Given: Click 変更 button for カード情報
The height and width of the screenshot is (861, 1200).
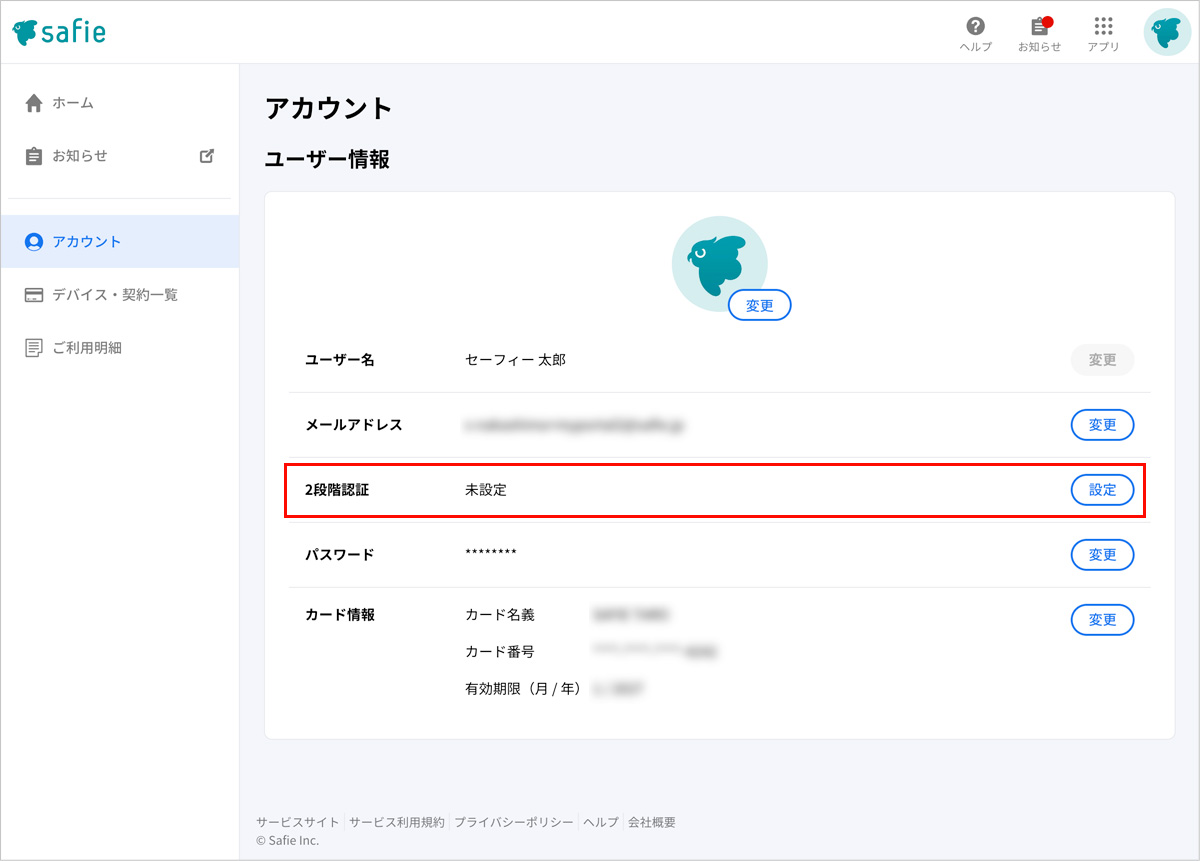Looking at the screenshot, I should coord(1102,620).
